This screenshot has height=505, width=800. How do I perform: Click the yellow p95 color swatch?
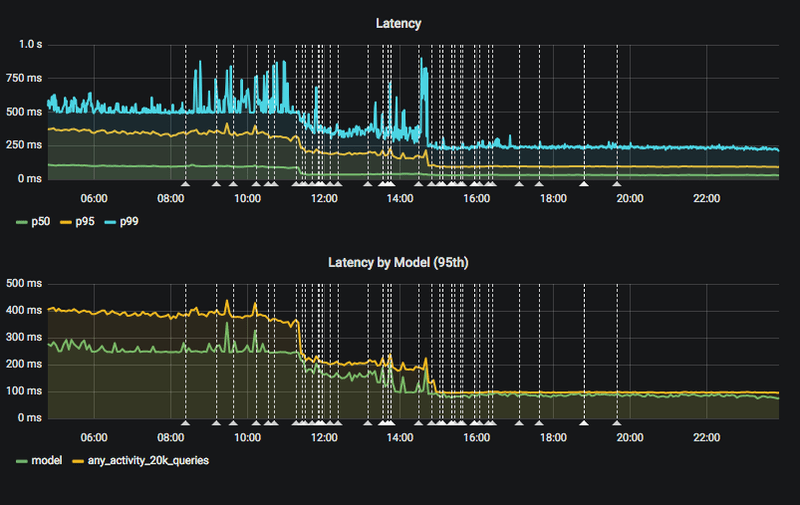tap(66, 222)
